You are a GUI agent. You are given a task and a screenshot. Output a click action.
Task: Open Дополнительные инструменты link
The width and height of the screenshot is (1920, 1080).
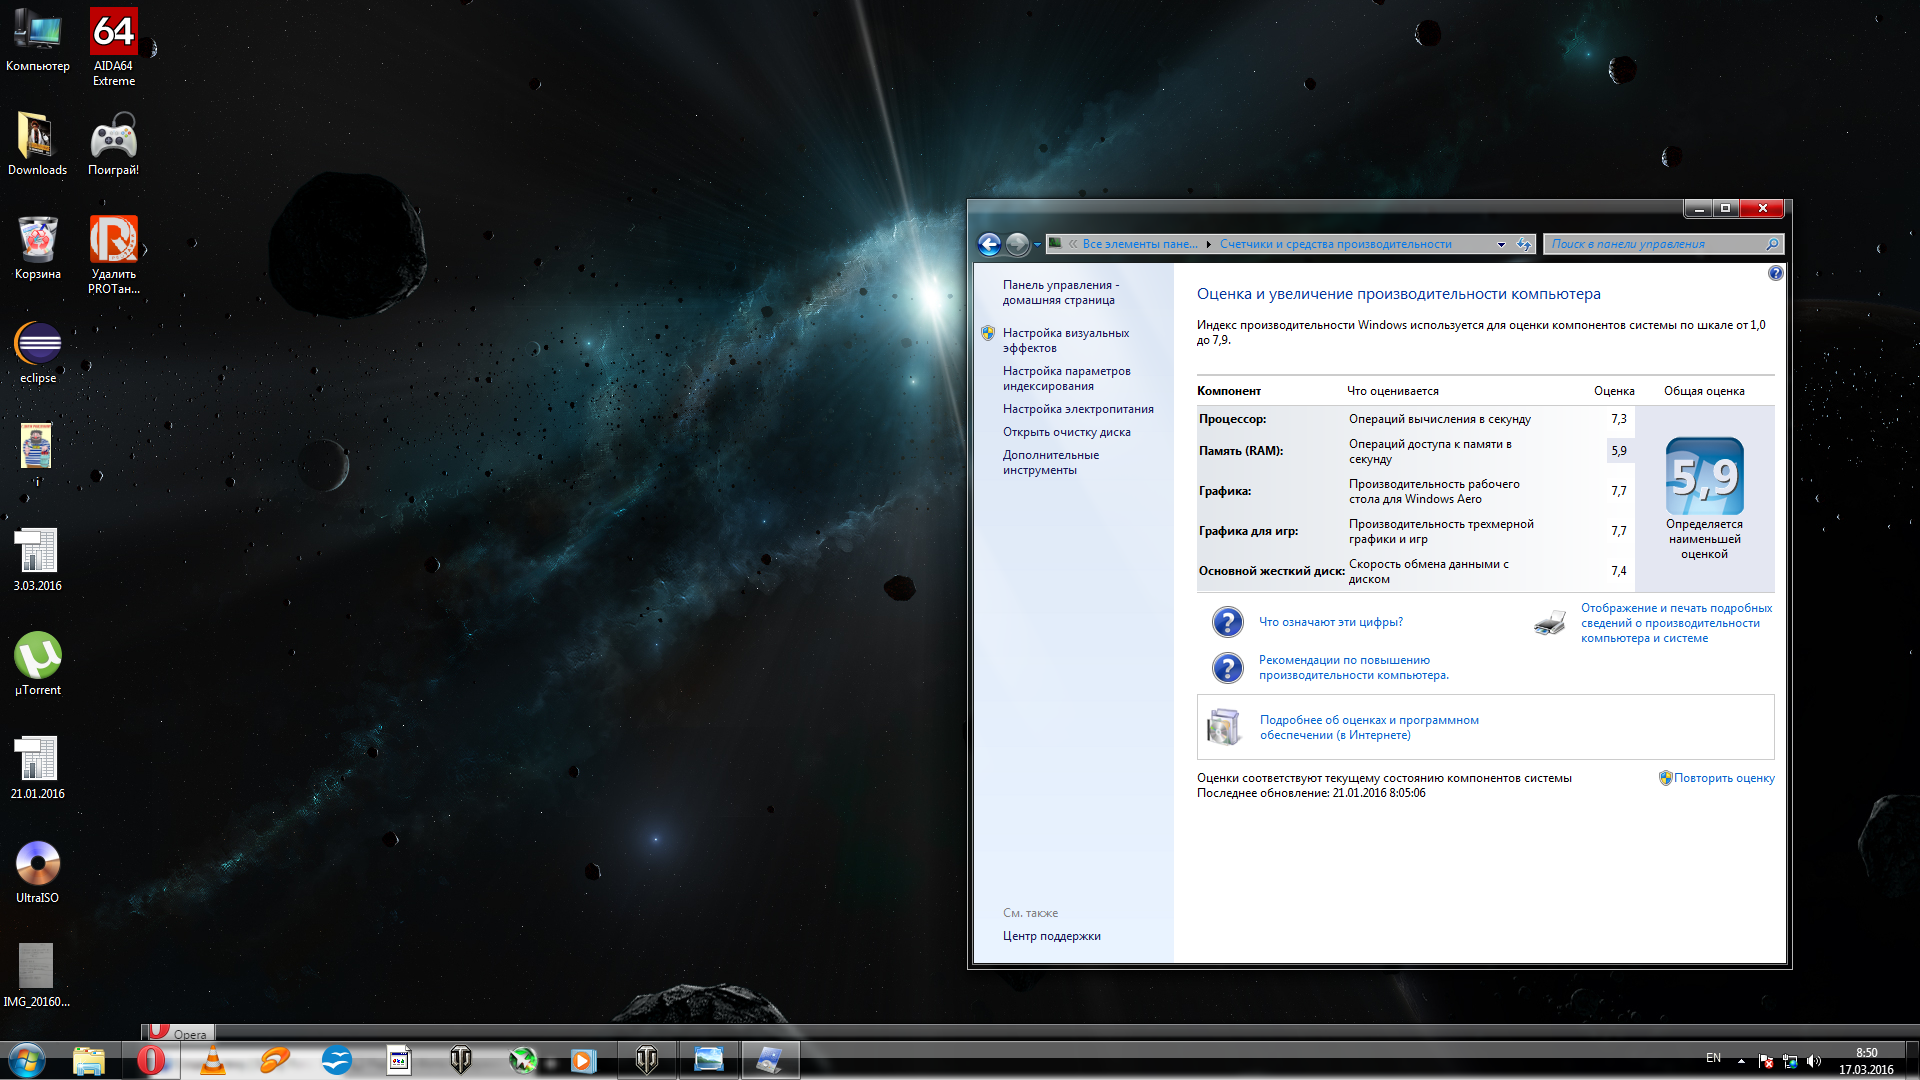click(1051, 462)
